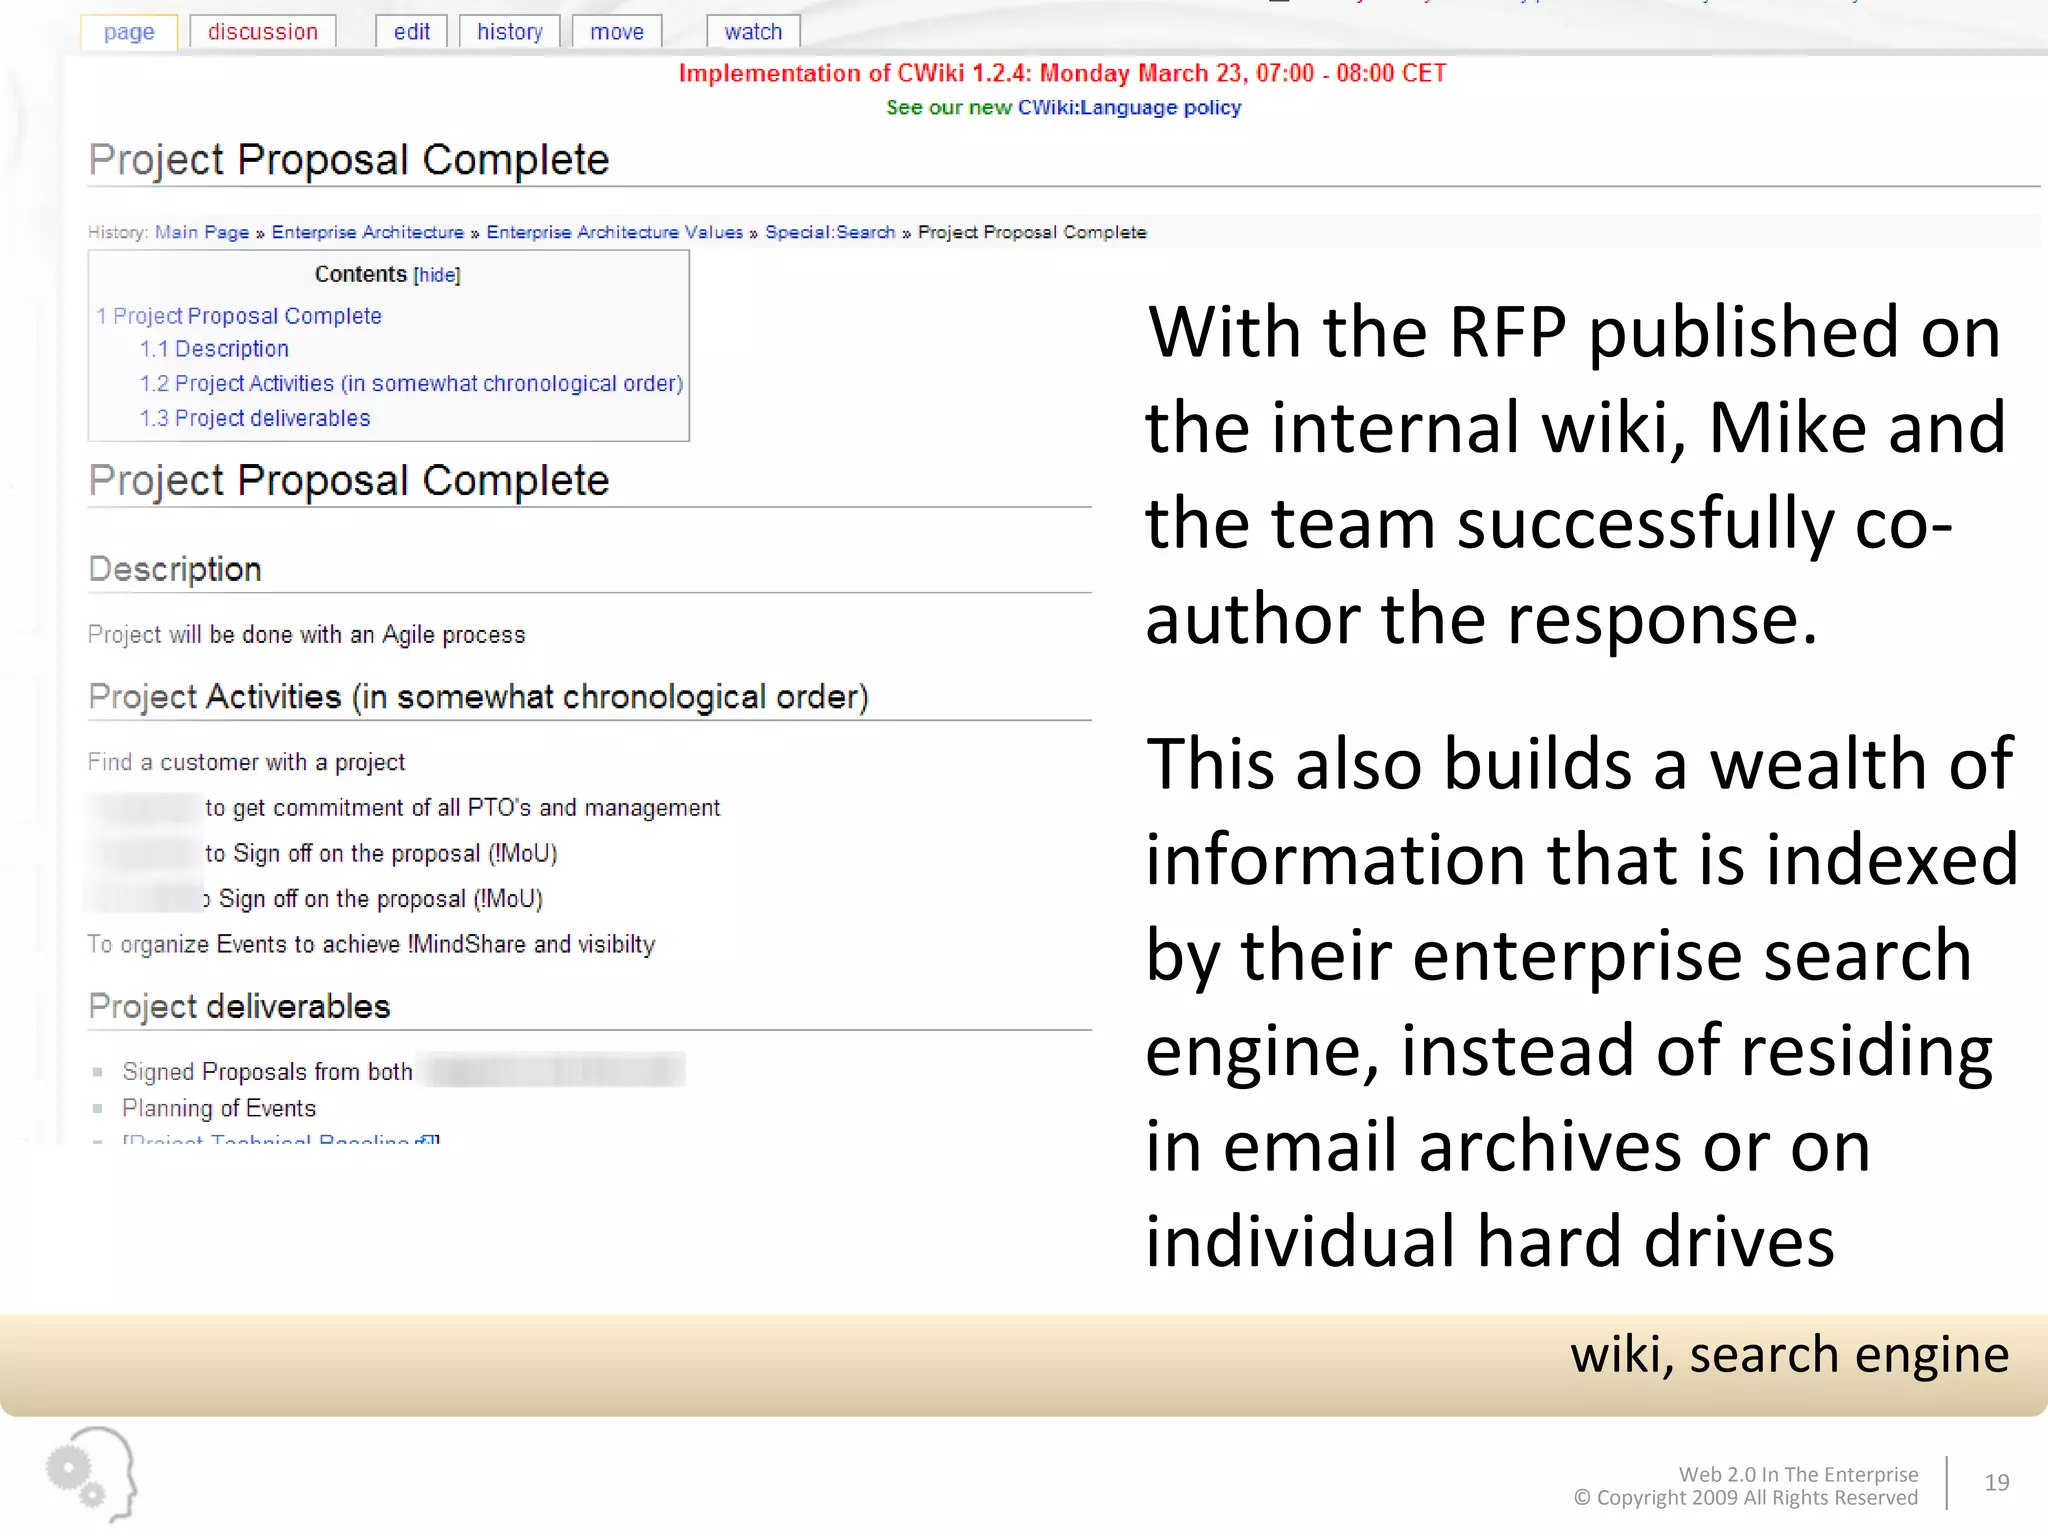Viewport: 2048px width, 1536px height.
Task: Jump to 1.1 Description section
Action: coord(214,349)
